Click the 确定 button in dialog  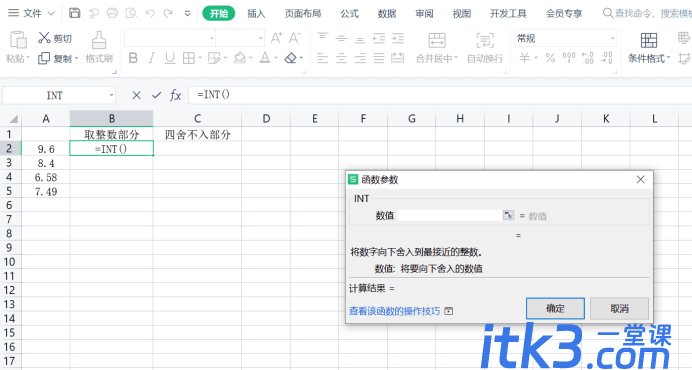coord(555,308)
